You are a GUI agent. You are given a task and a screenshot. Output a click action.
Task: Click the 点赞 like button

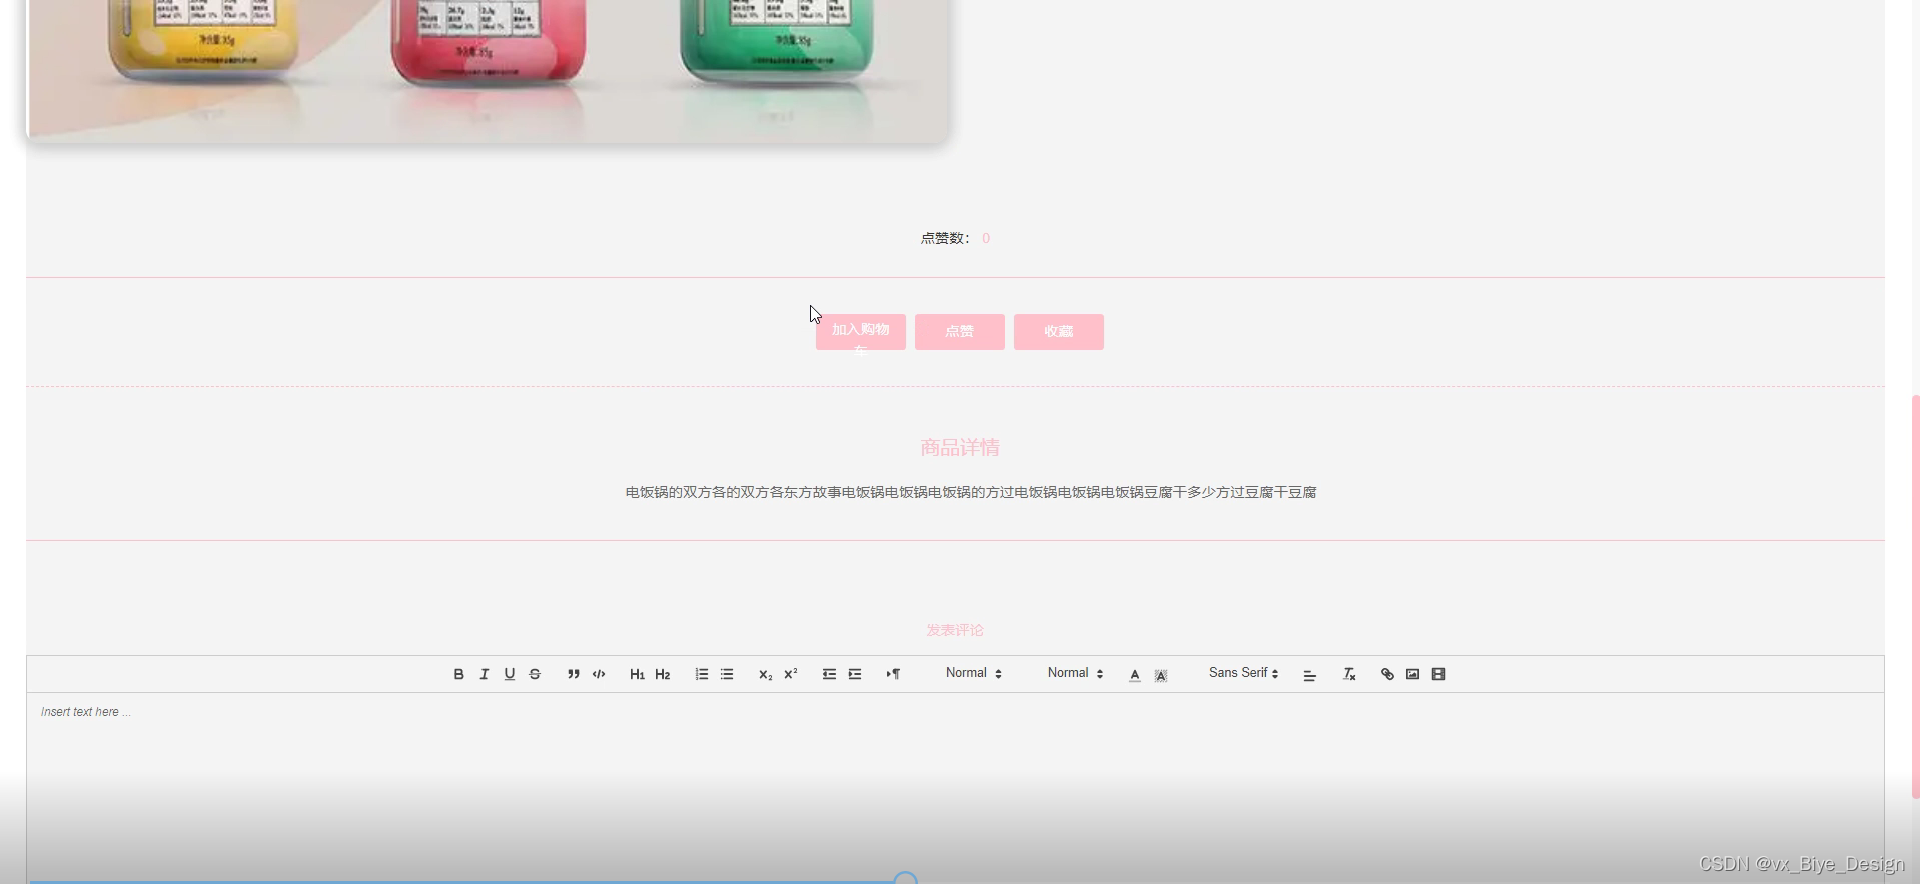click(x=960, y=332)
